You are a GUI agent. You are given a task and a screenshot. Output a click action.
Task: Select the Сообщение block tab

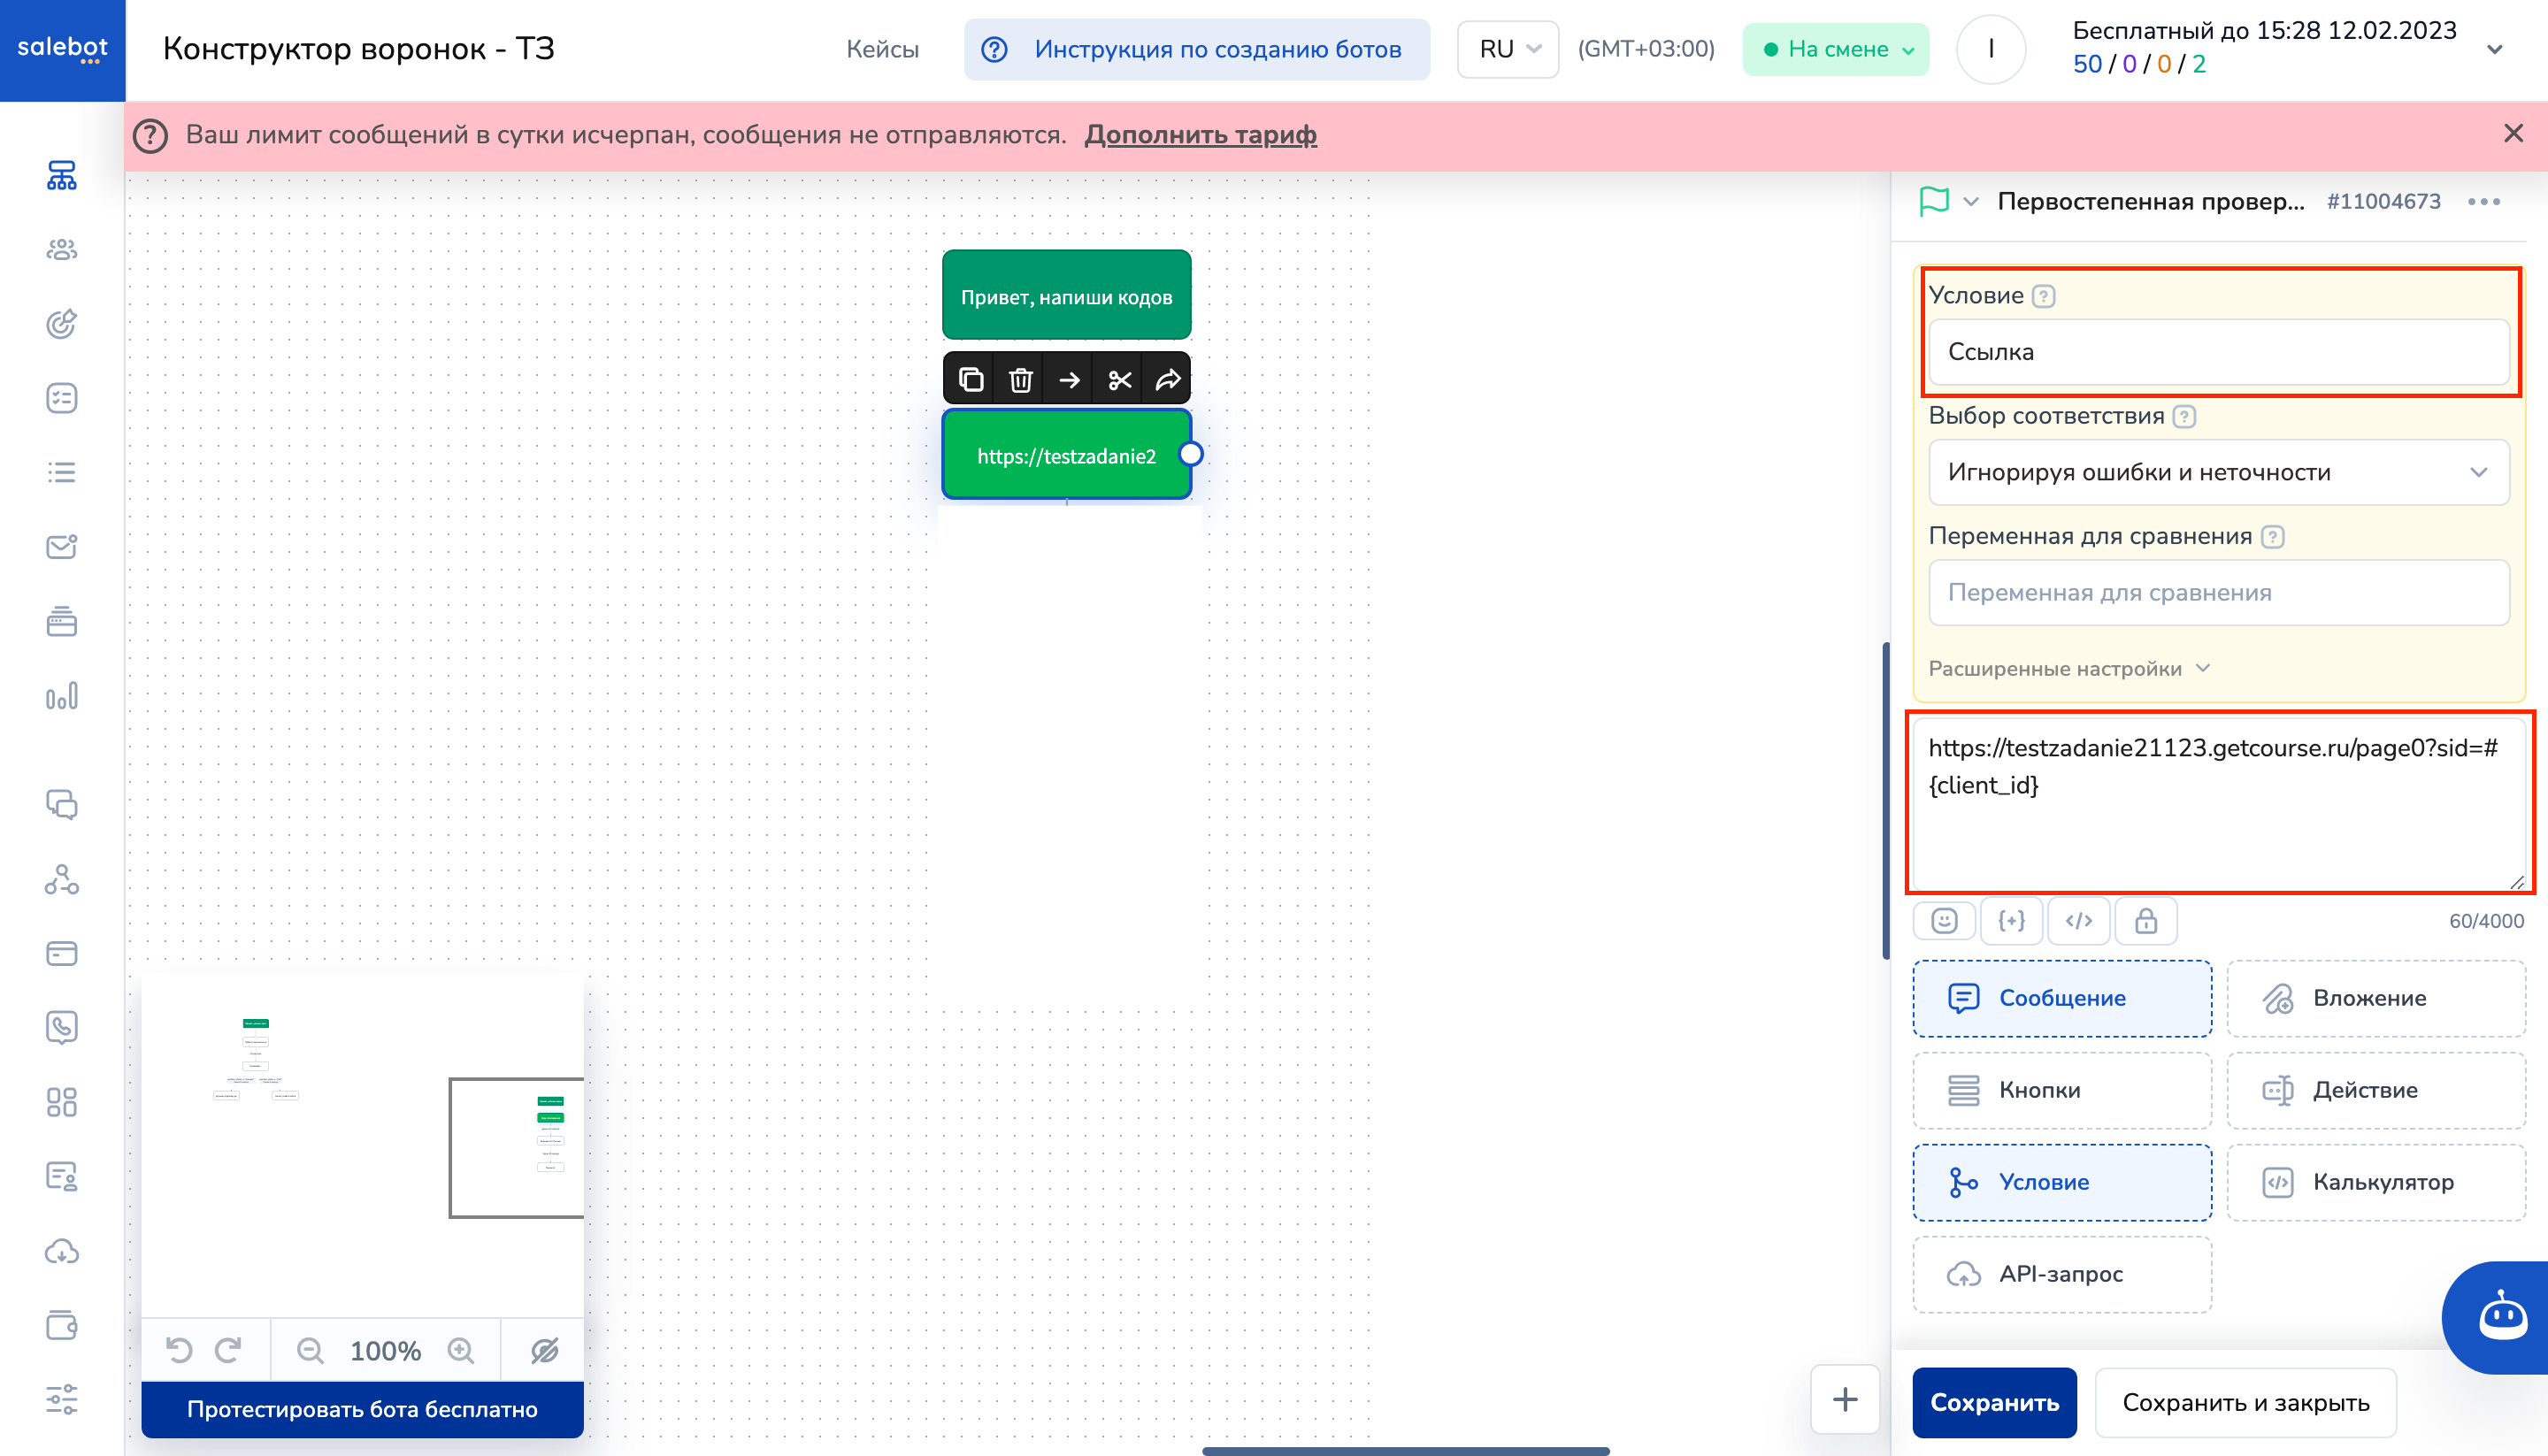2062,998
